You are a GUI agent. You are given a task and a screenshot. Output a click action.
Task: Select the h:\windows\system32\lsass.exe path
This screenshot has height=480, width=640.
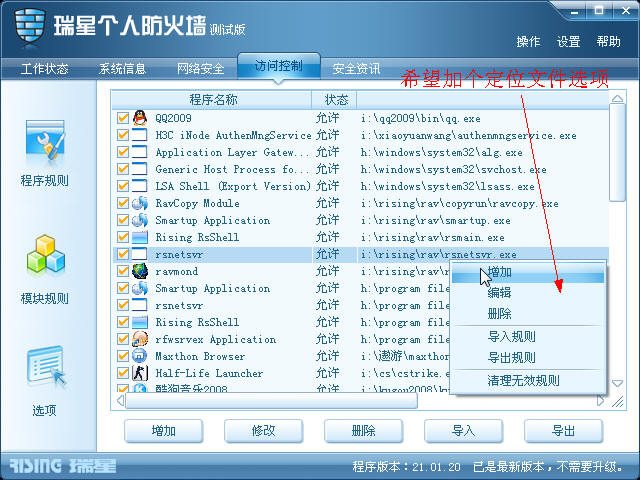pos(448,187)
